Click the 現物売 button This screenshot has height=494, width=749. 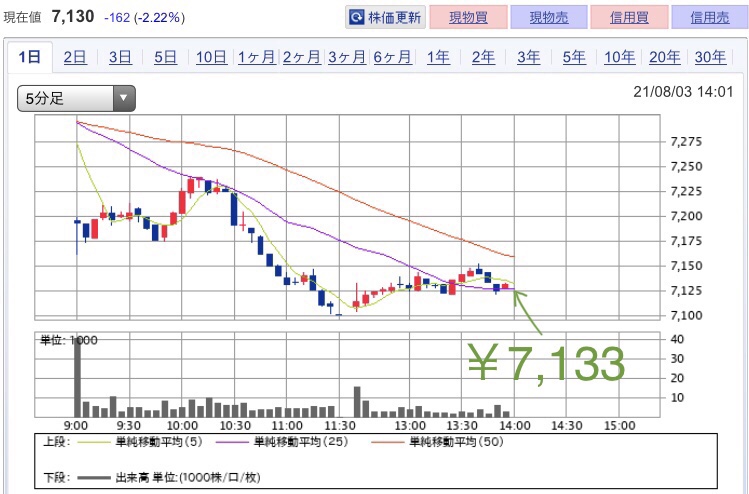click(549, 18)
